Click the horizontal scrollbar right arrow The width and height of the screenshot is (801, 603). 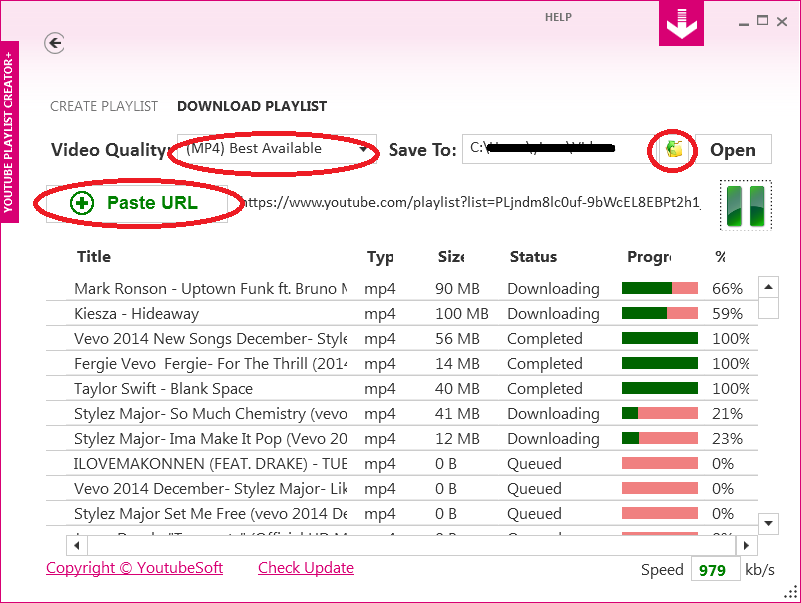746,545
